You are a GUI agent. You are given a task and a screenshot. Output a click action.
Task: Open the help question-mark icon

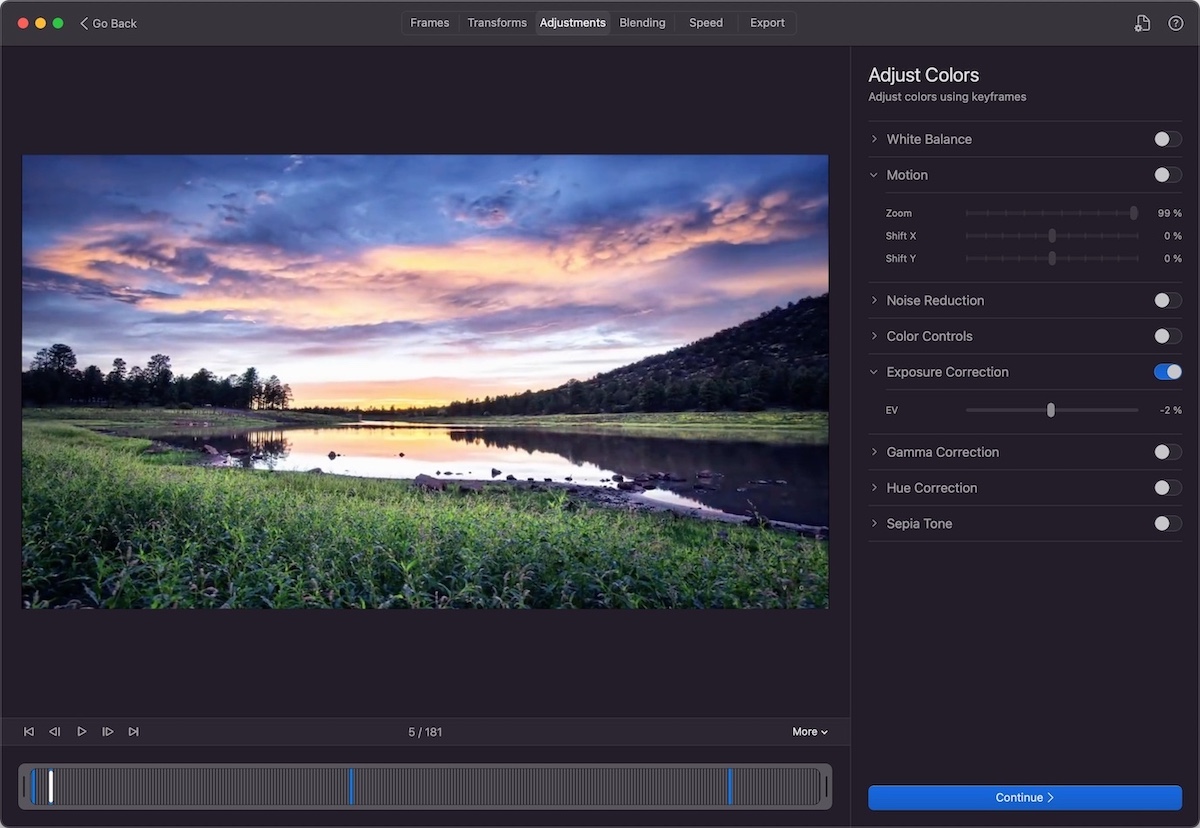[x=1176, y=23]
